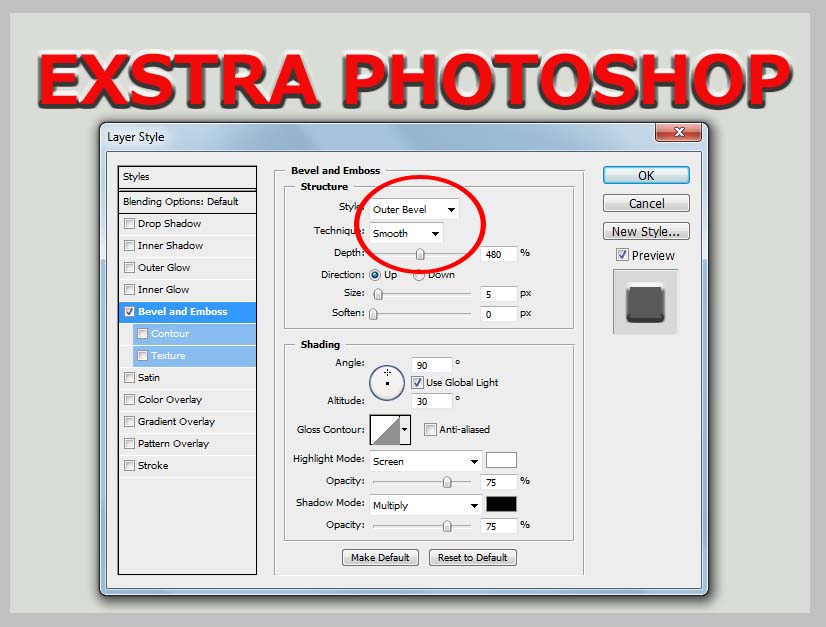This screenshot has width=826, height=627.
Task: Select the Drop Shadow label
Action: [169, 223]
